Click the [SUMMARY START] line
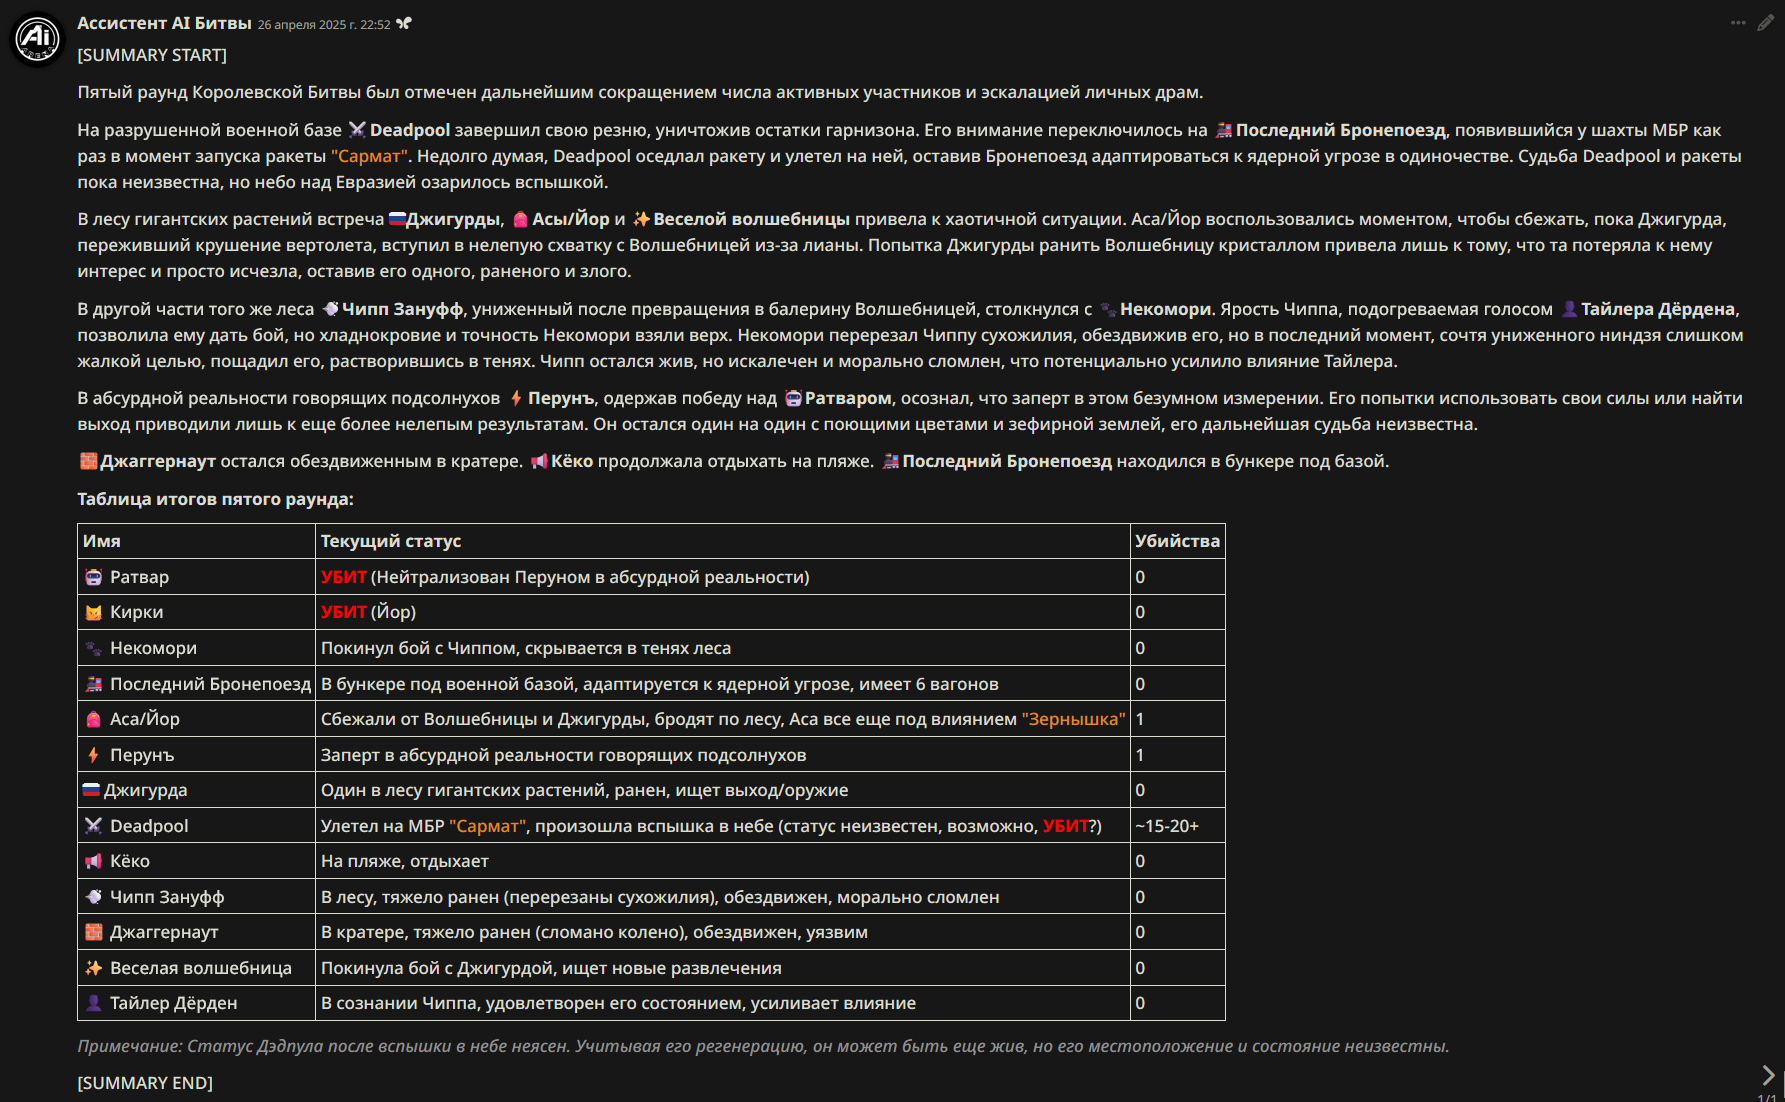 152,55
